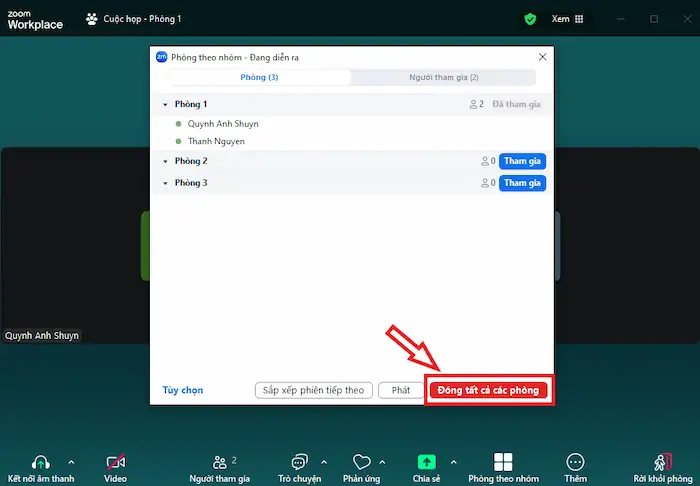Open the Người tham gia participants panel
The image size is (700, 486).
point(219,462)
